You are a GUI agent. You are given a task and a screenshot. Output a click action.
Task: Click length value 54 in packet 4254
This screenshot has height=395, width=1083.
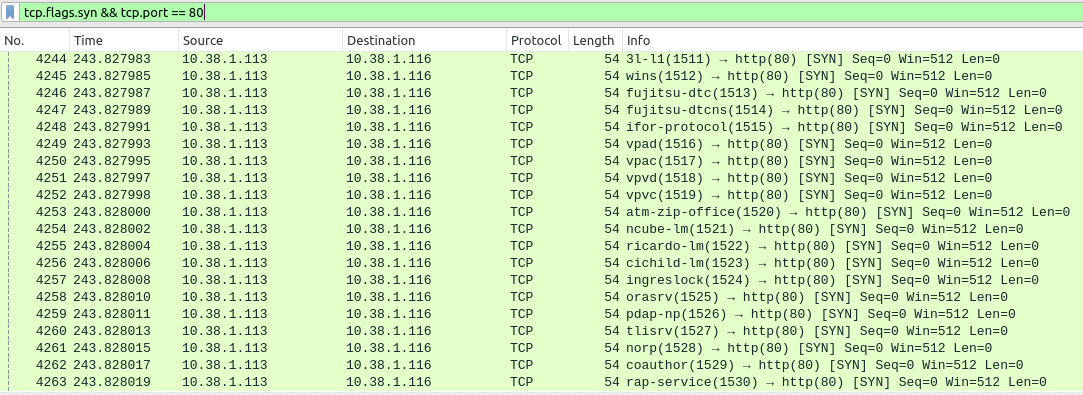[611, 229]
